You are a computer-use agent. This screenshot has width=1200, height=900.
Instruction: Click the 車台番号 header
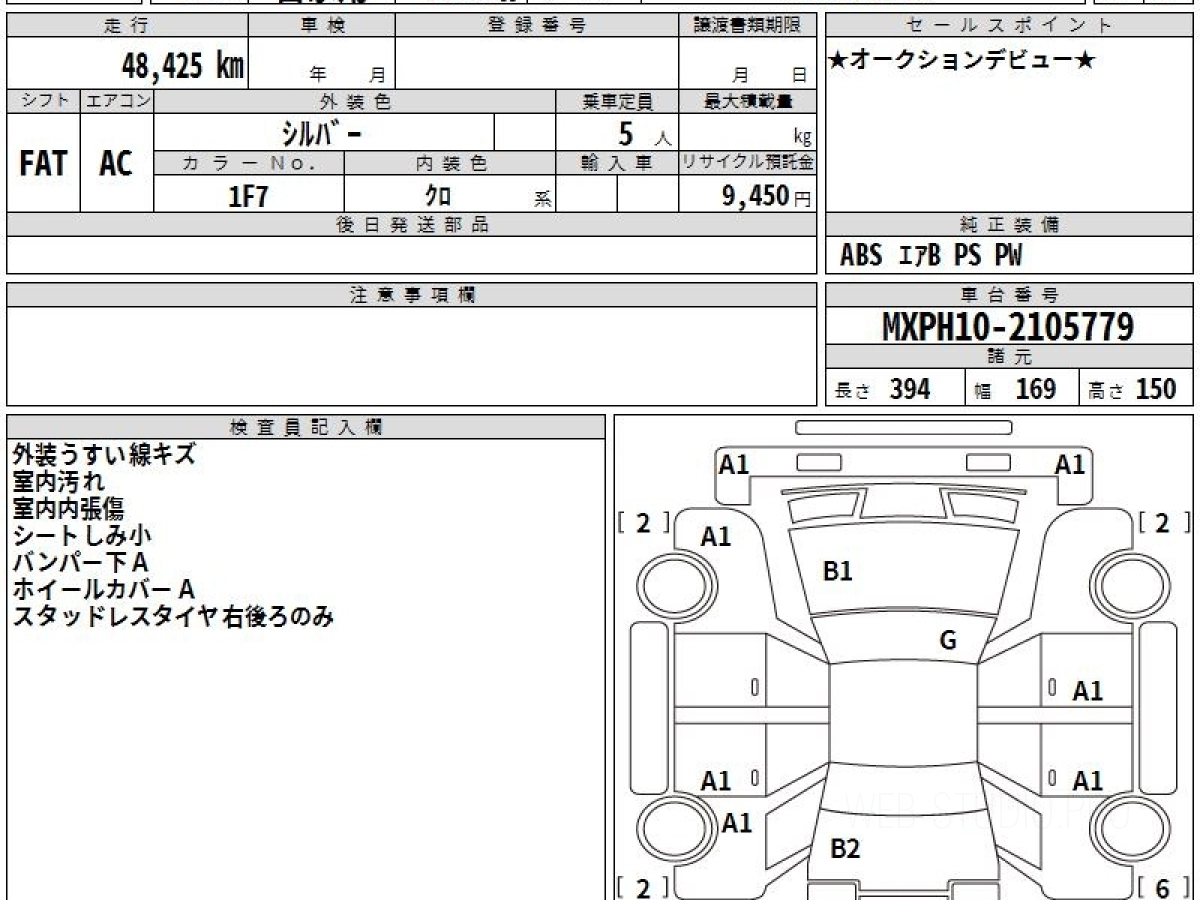1009,295
